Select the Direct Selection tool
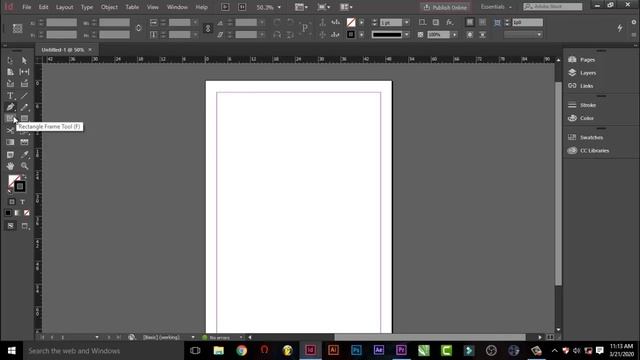The image size is (640, 360). 24,60
